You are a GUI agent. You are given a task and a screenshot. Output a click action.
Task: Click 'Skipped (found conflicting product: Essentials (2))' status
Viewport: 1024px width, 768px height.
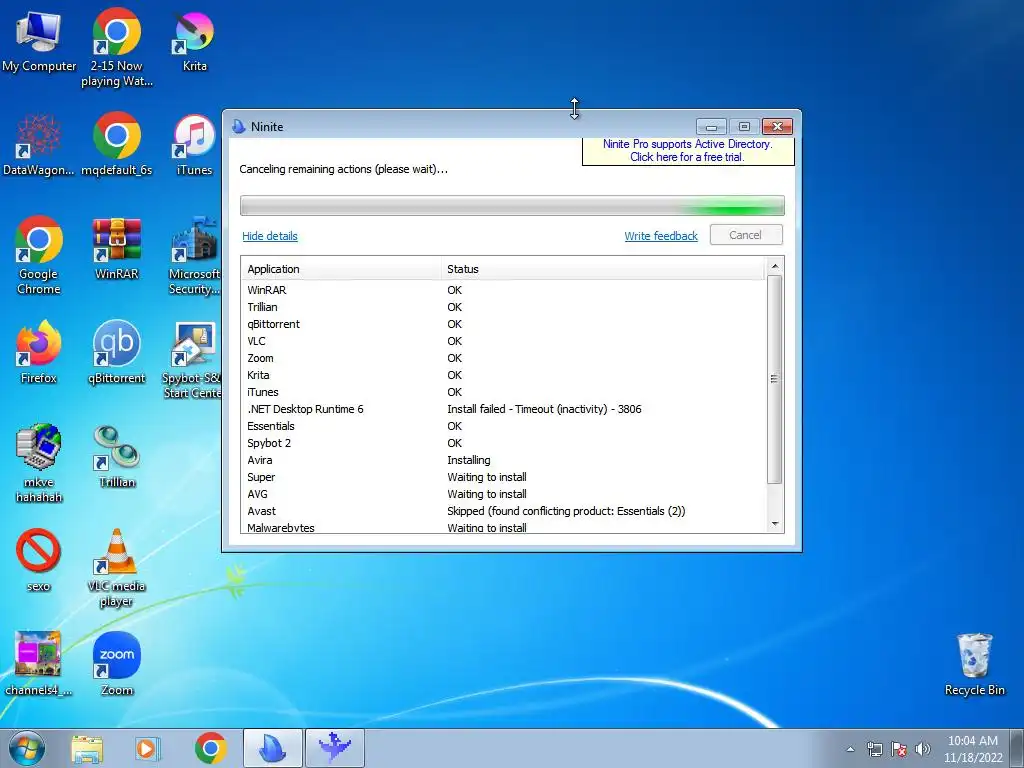(x=566, y=511)
